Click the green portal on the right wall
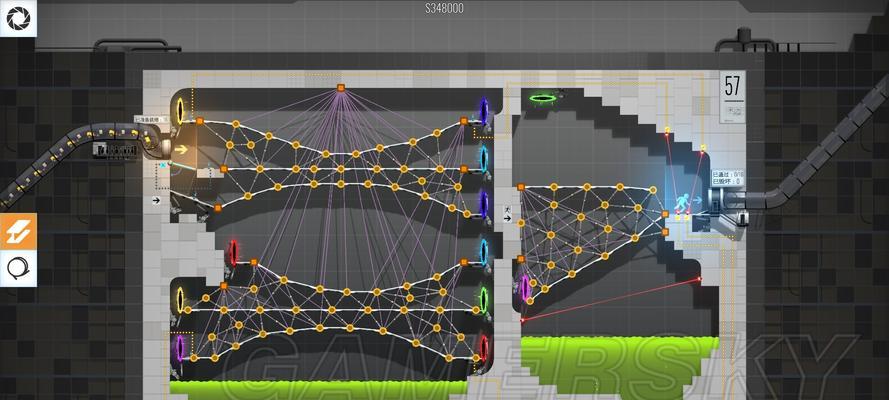Image resolution: width=889 pixels, height=400 pixels. tap(484, 300)
